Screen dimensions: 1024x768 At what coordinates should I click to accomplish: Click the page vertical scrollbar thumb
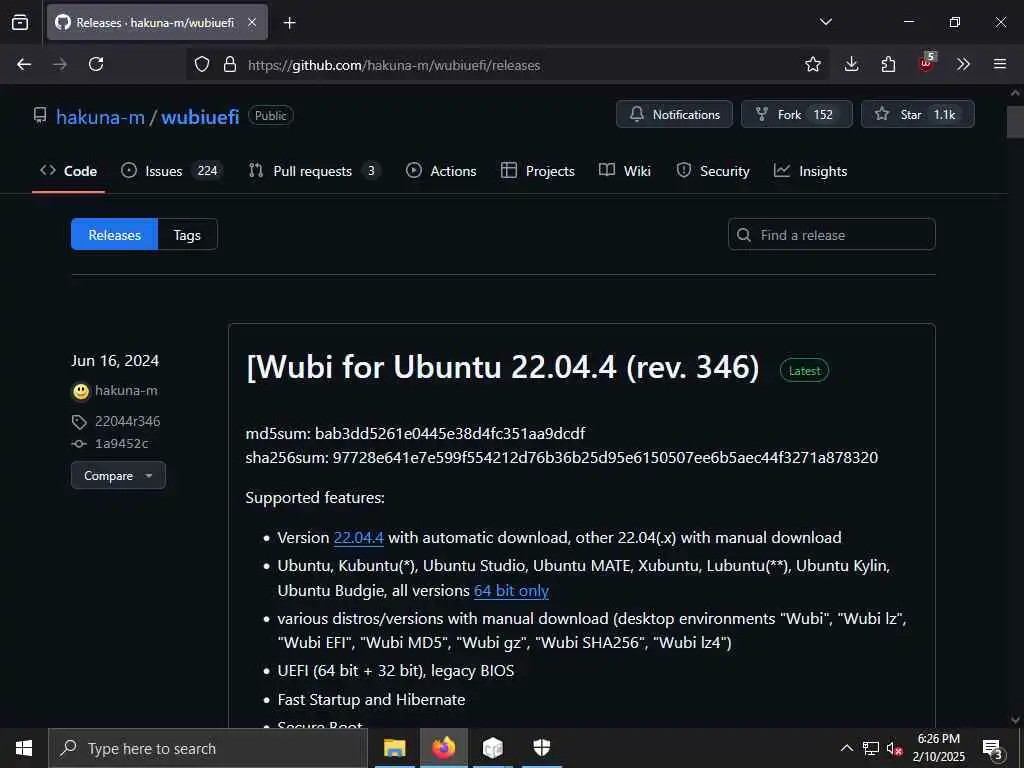click(x=1015, y=121)
